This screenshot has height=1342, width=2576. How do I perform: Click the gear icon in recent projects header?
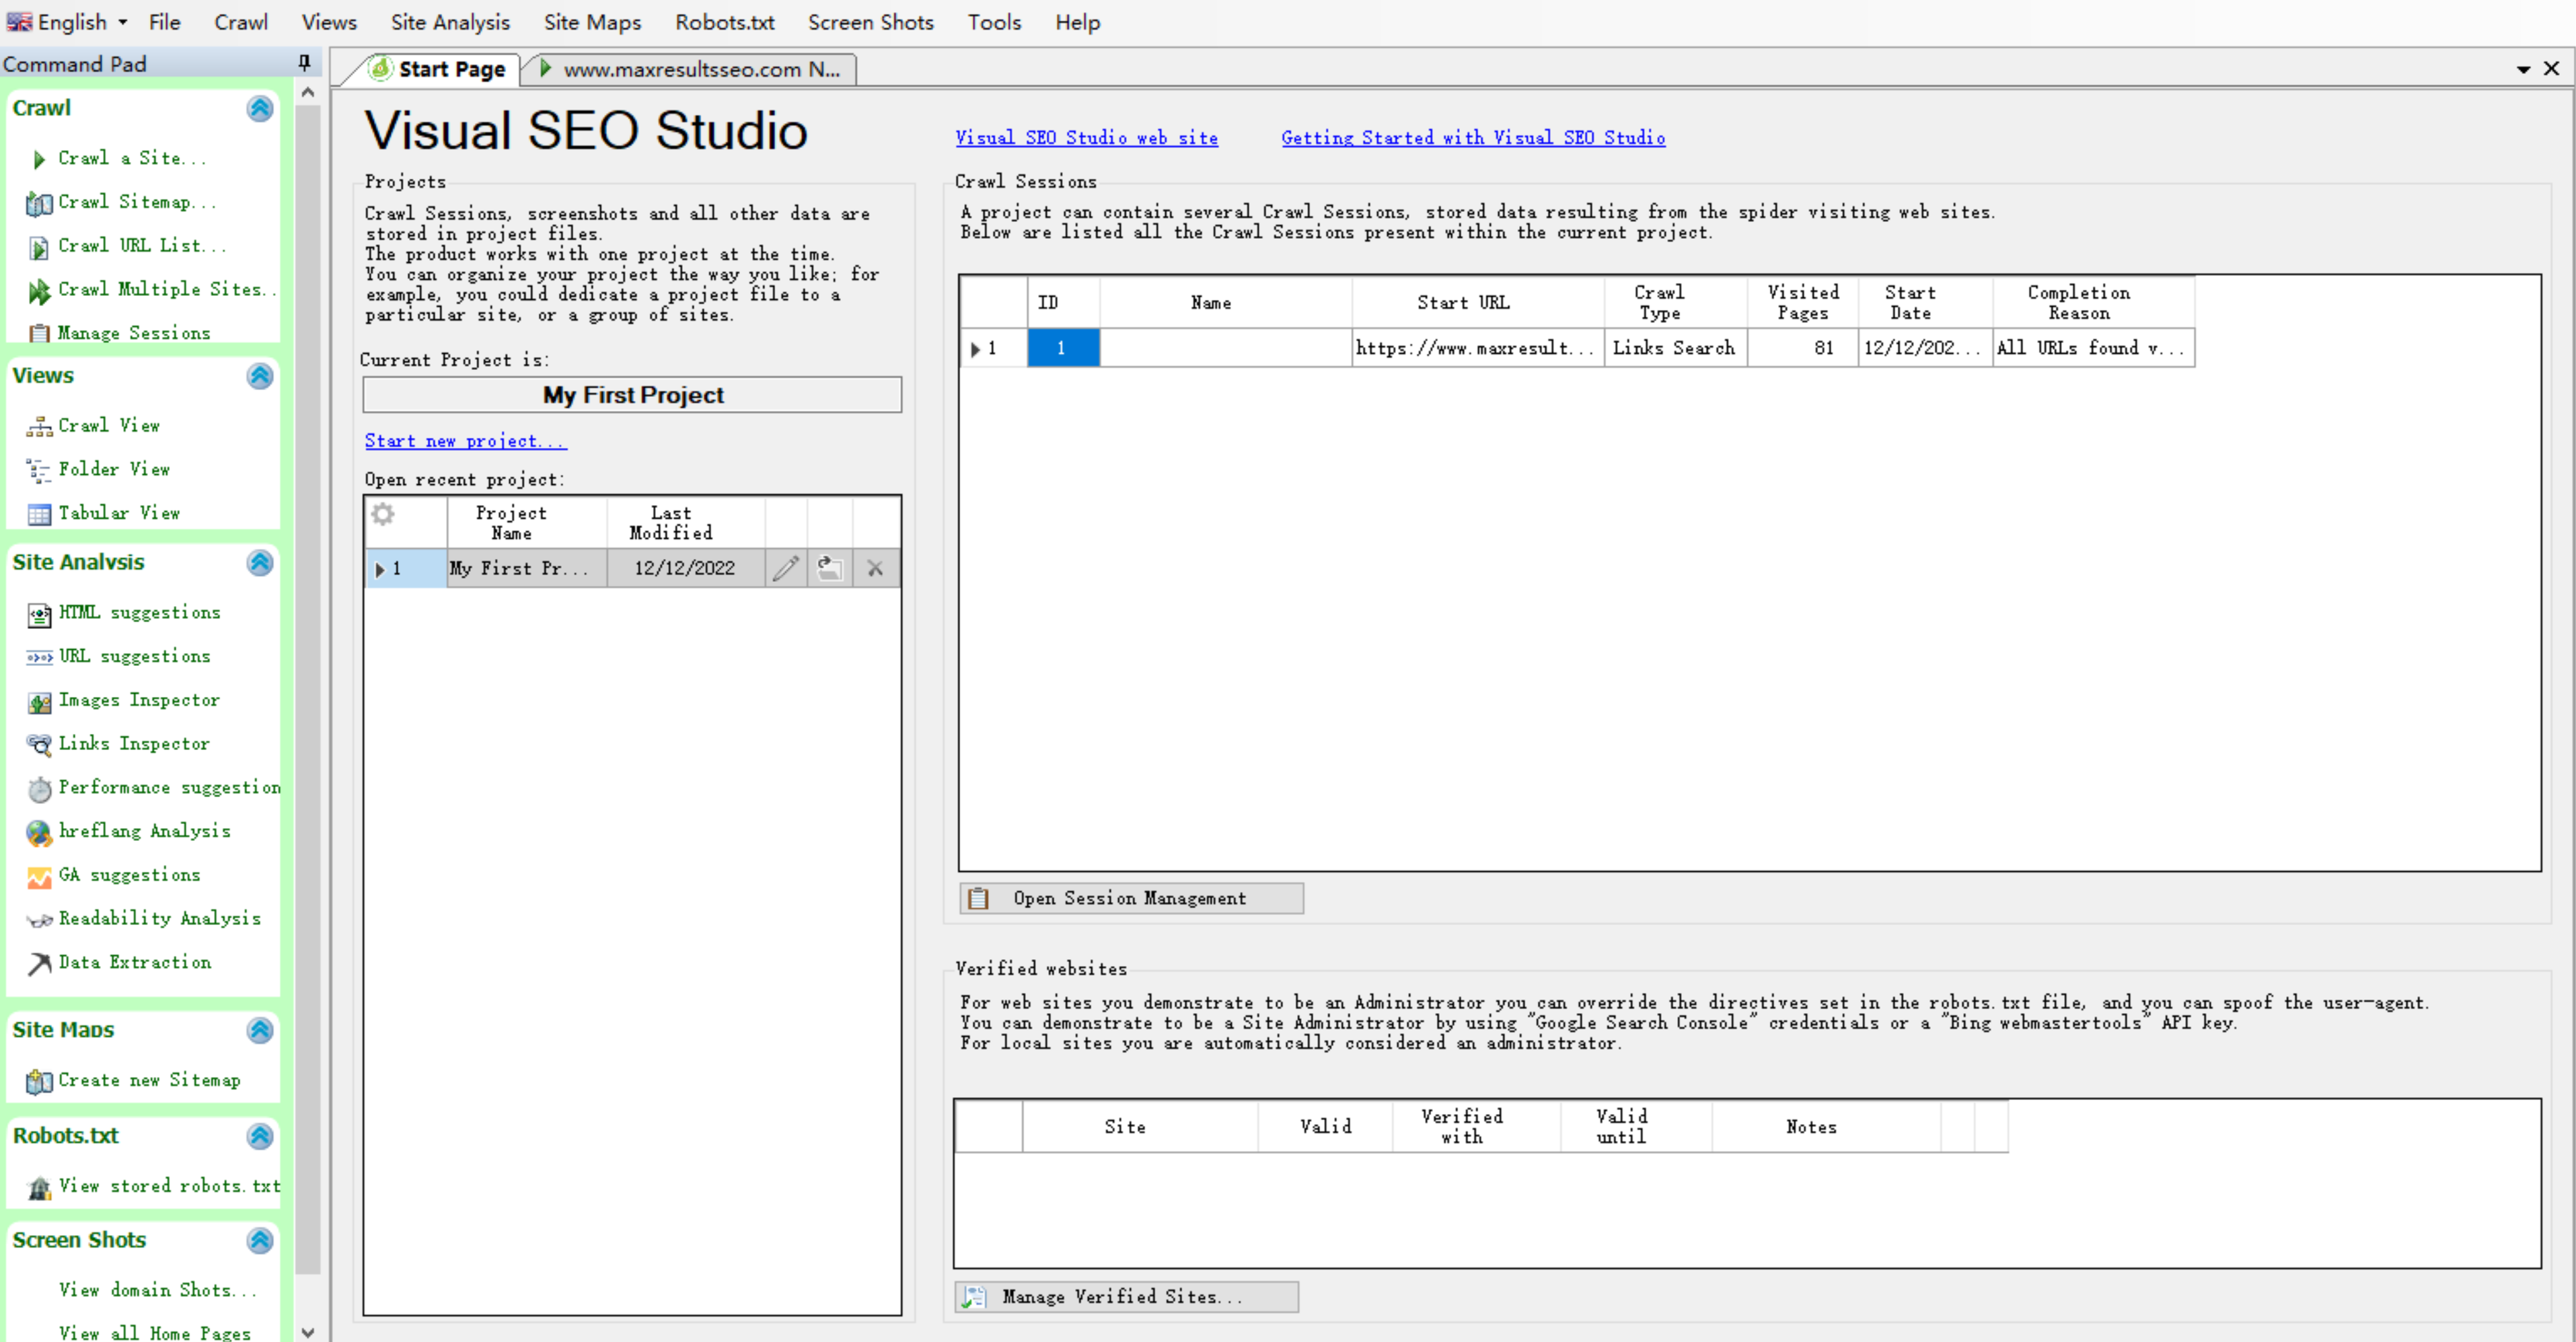coord(383,514)
